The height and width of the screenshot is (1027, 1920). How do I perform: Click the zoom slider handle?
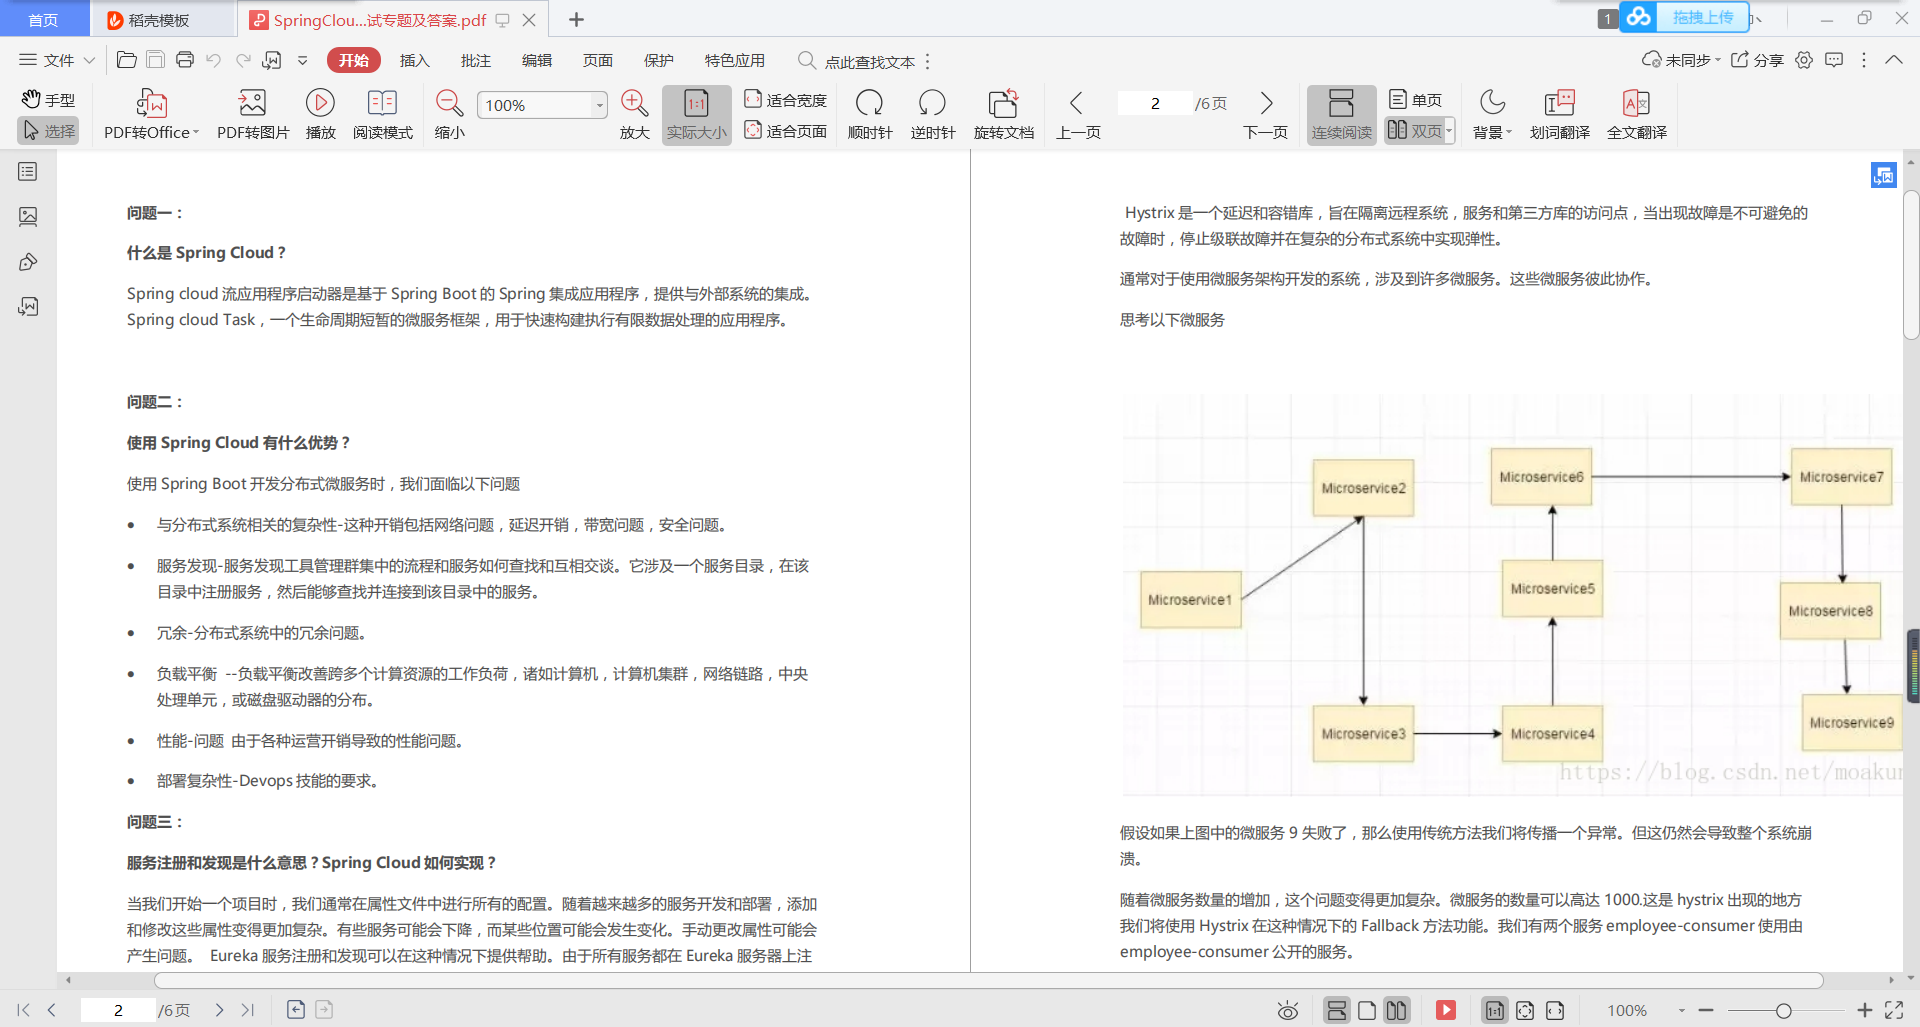(x=1783, y=1011)
